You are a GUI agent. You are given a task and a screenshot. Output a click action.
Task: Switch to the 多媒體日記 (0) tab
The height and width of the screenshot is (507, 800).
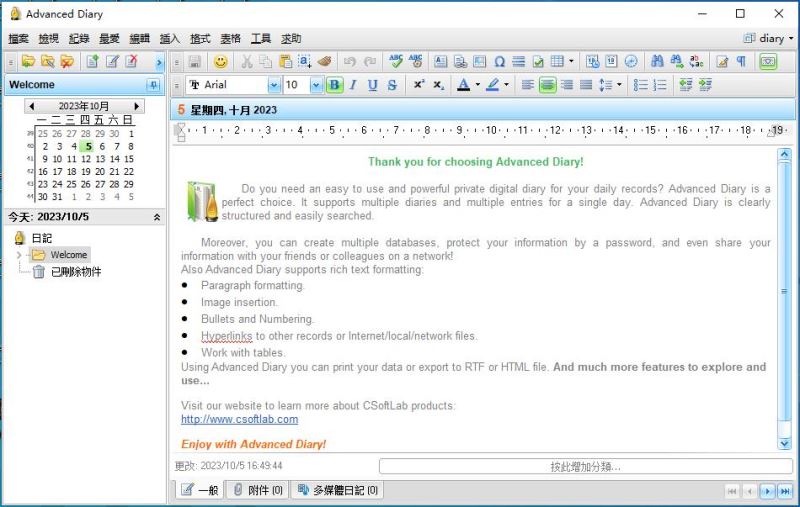338,490
